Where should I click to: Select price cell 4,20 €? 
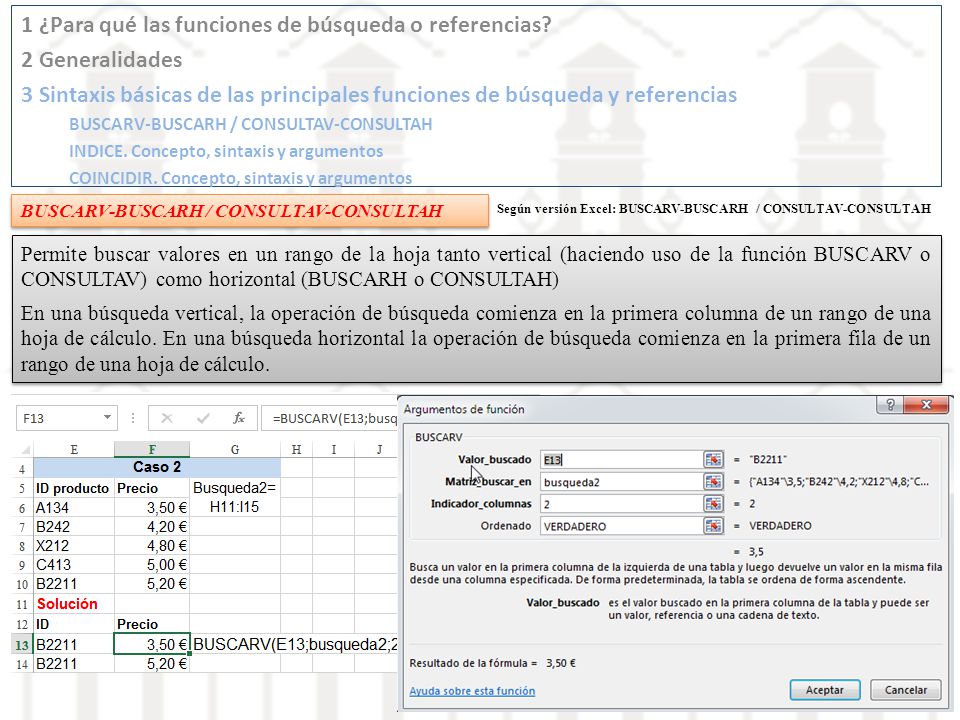pos(152,527)
